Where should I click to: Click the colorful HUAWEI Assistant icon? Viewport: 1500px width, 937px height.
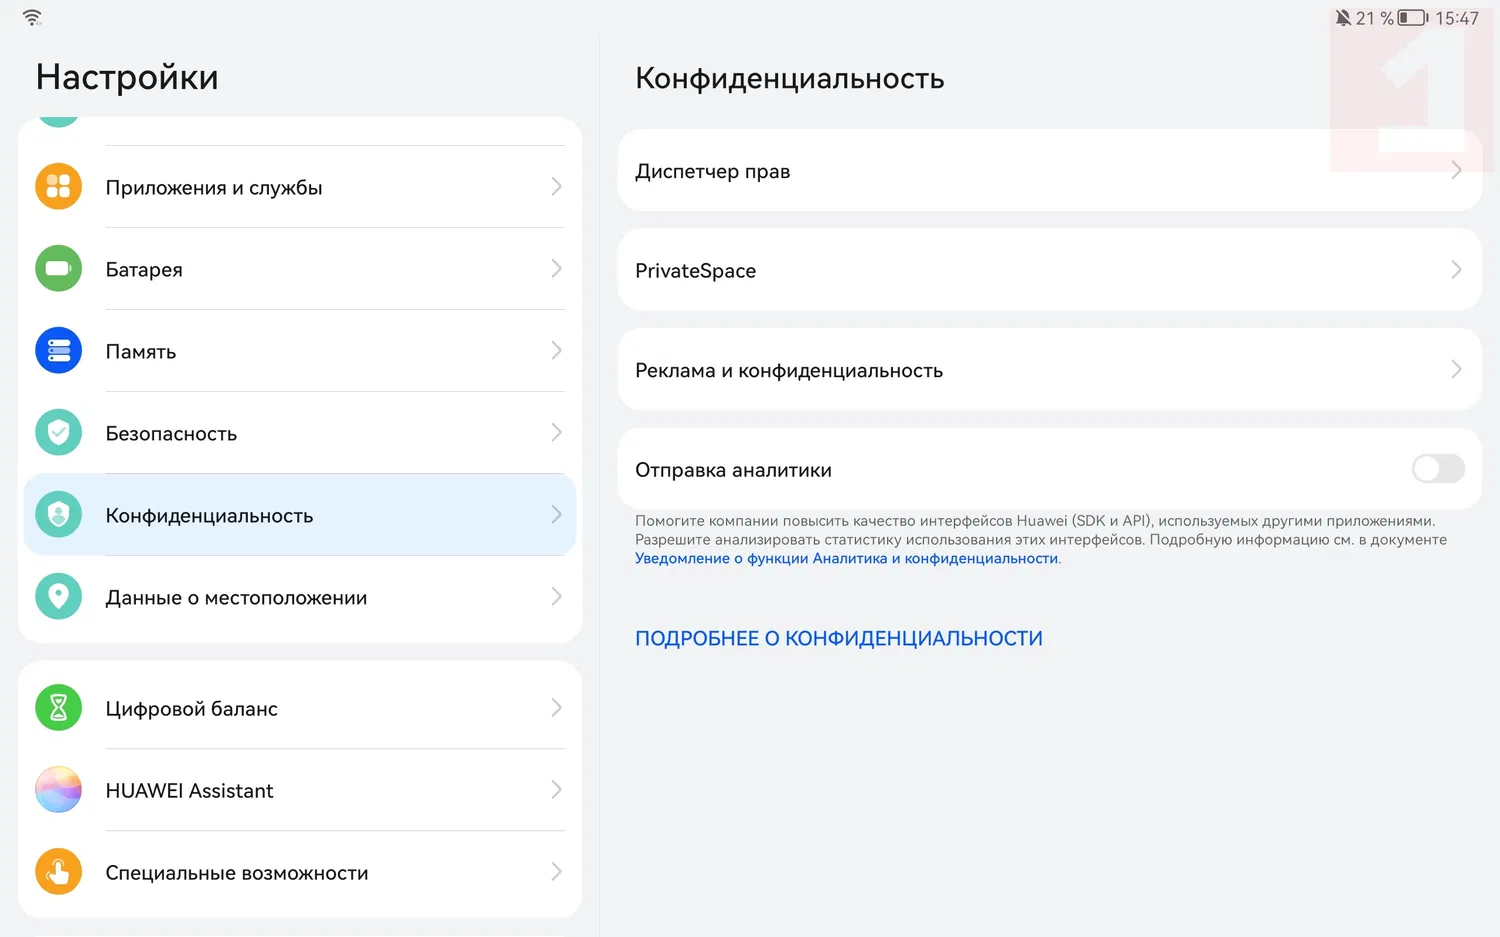click(x=58, y=790)
